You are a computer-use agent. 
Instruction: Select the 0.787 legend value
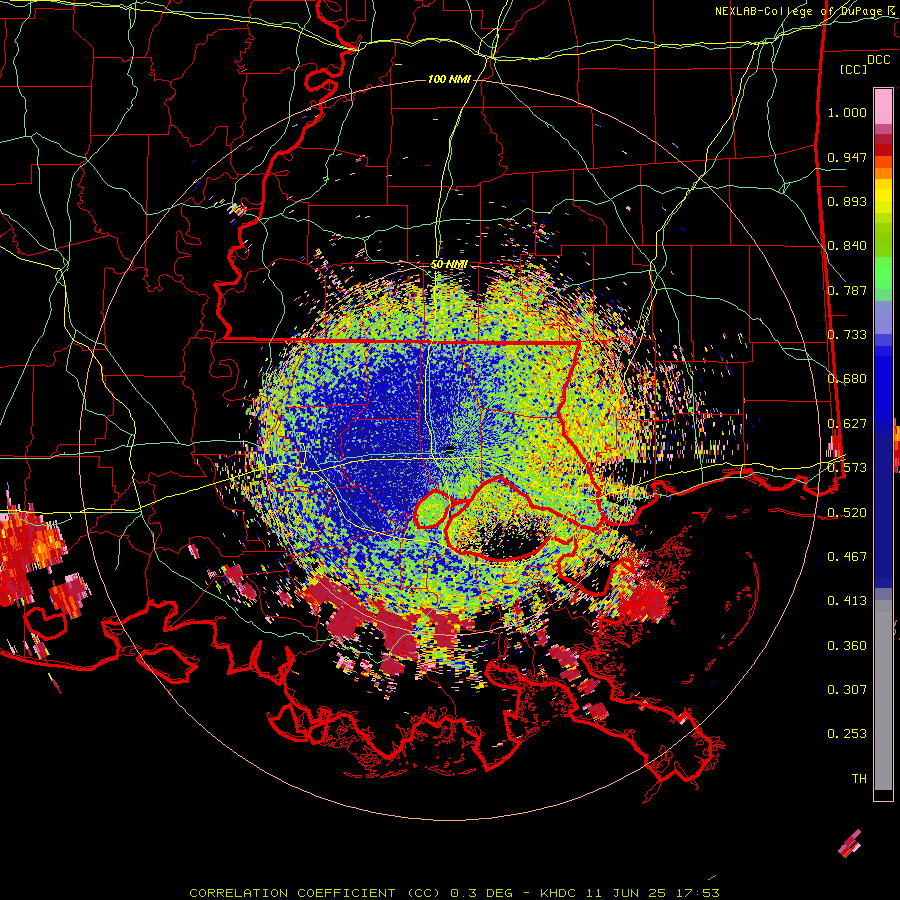point(847,290)
